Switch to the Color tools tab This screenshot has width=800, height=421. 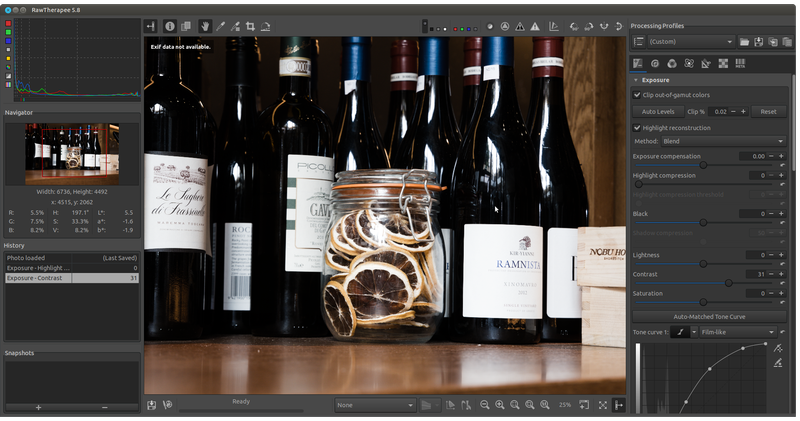tap(672, 63)
